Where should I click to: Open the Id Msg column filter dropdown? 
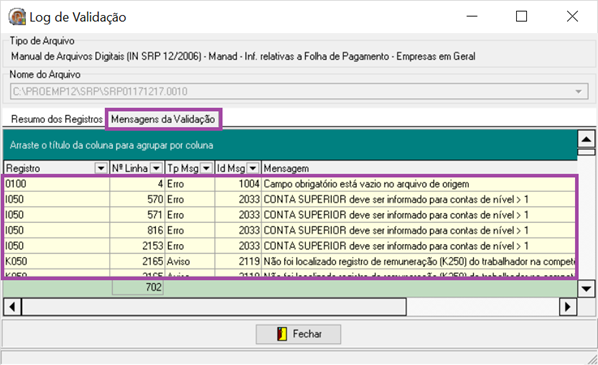253,168
